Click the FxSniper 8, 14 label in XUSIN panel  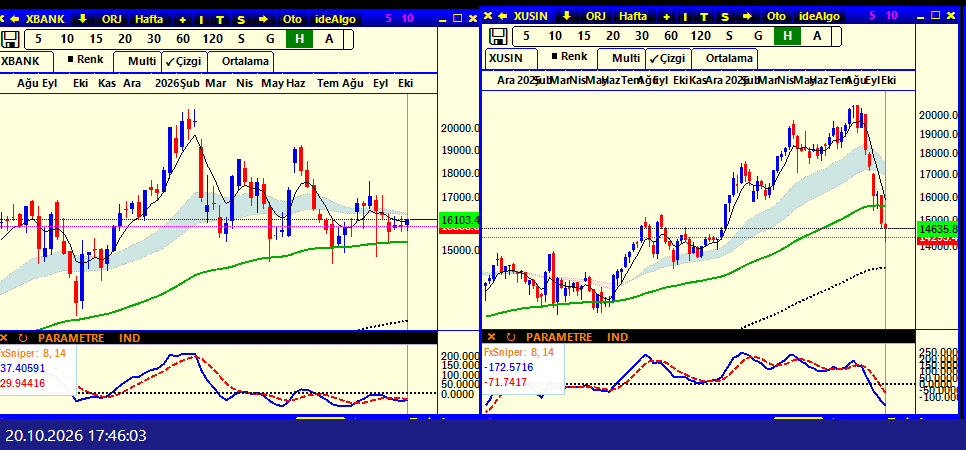point(519,353)
